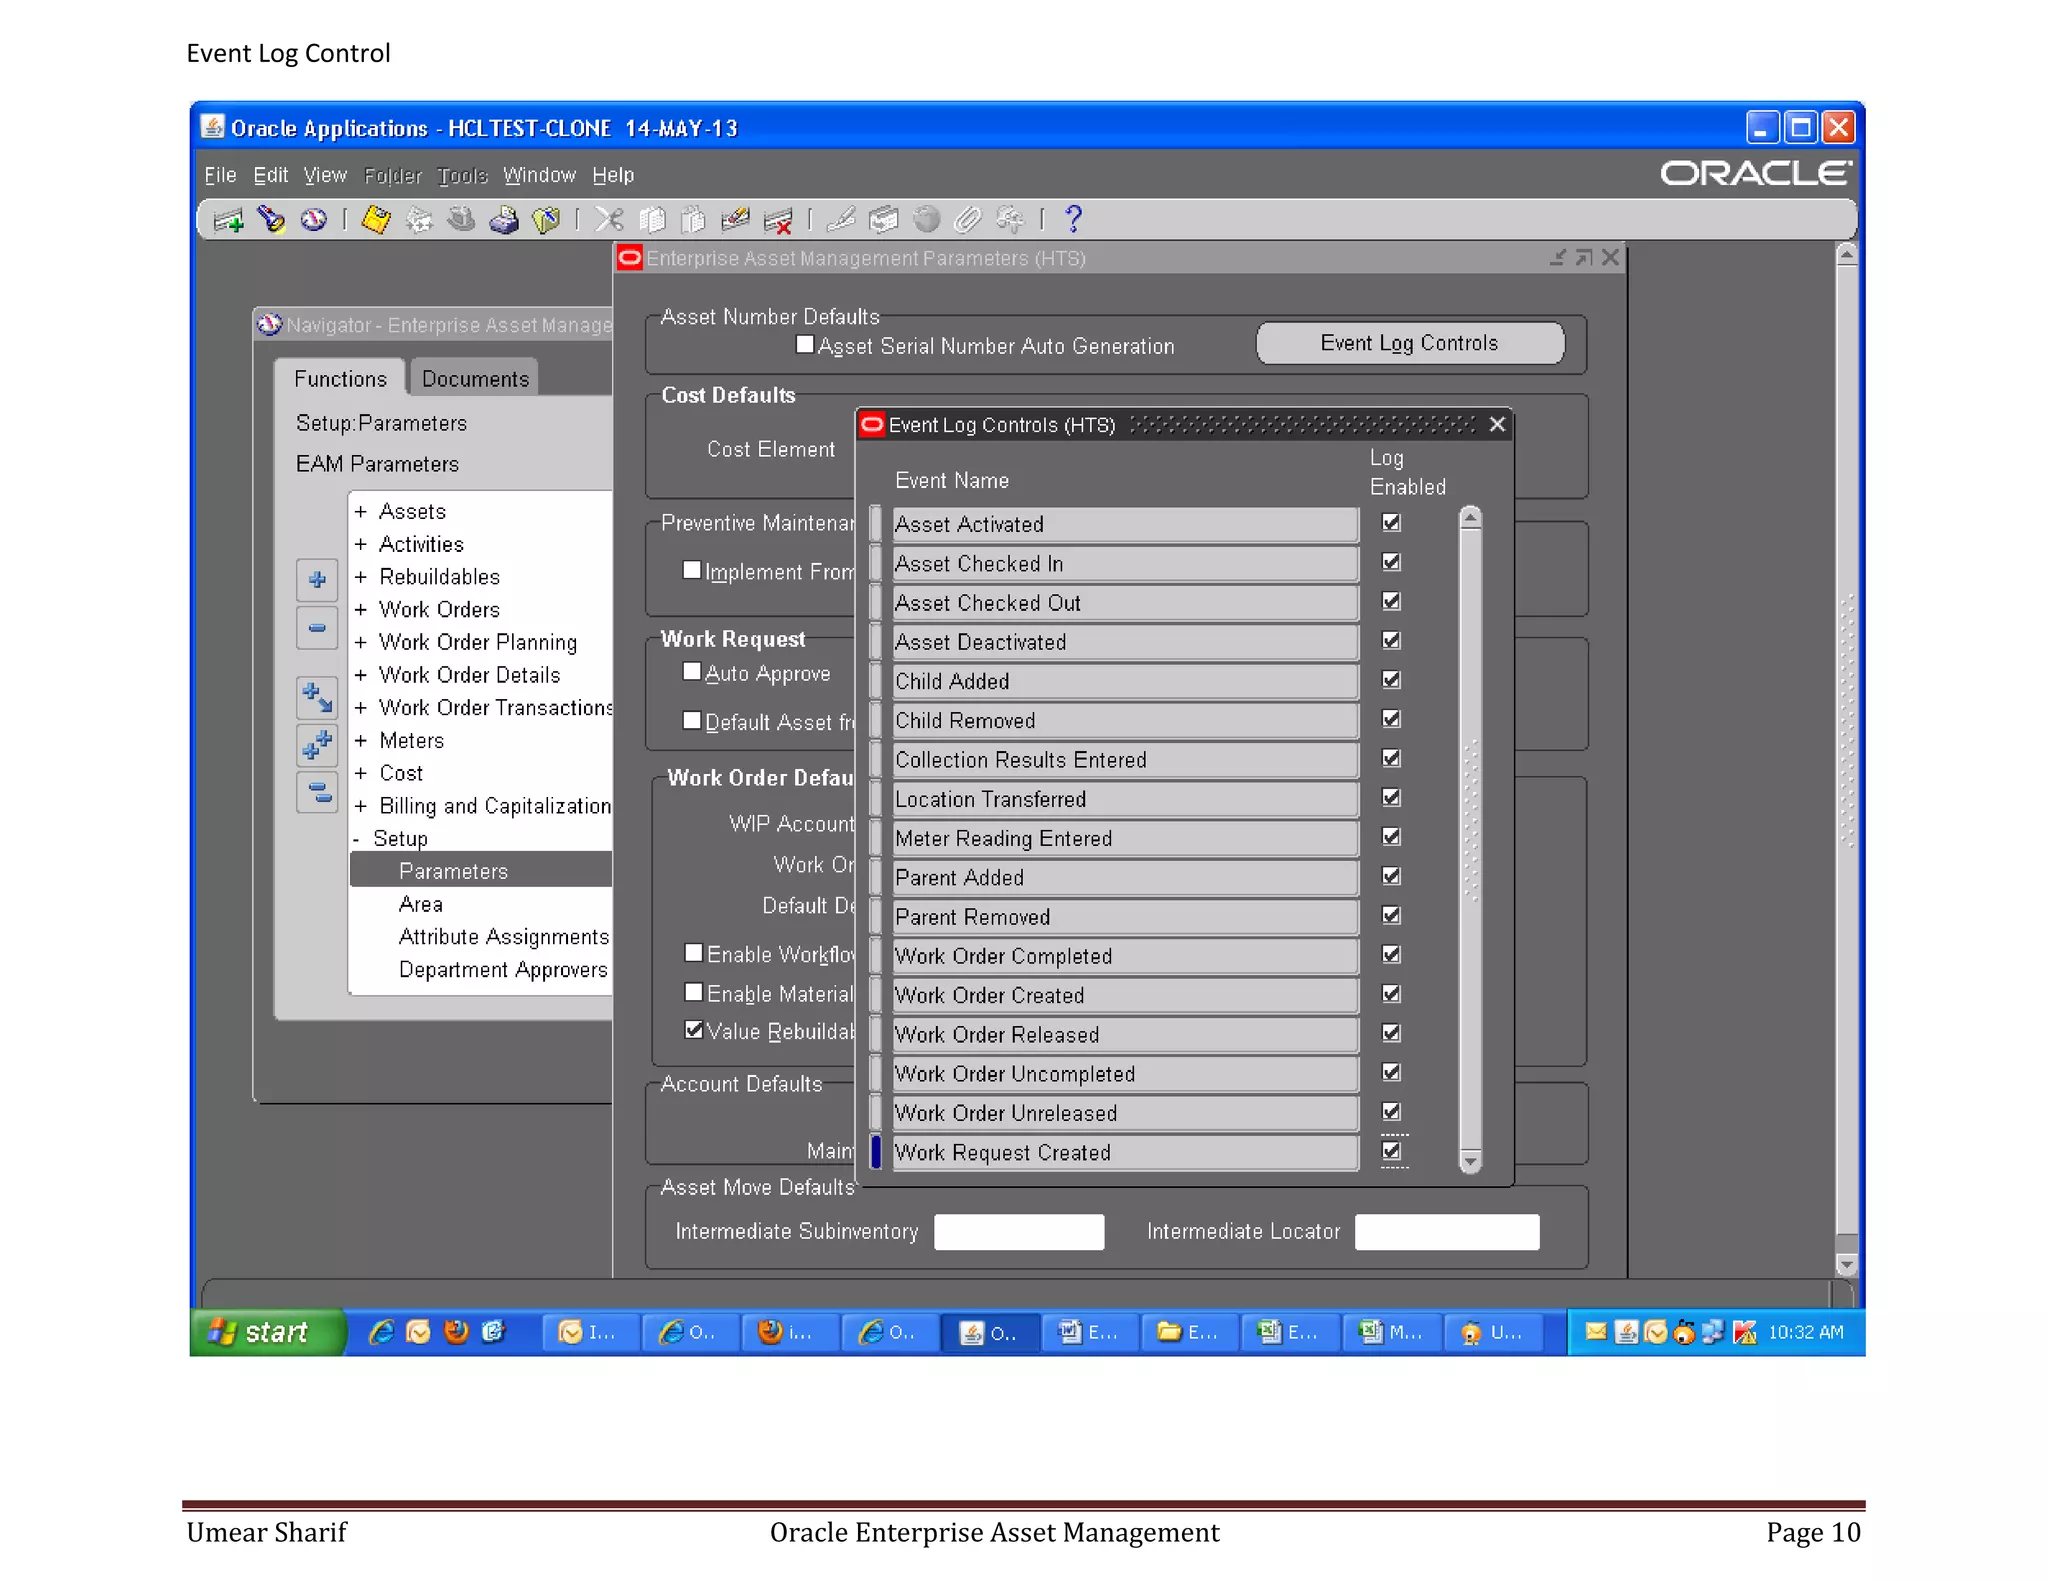Open the Tools menu
Screen dimensions: 2048x1582
(x=462, y=175)
